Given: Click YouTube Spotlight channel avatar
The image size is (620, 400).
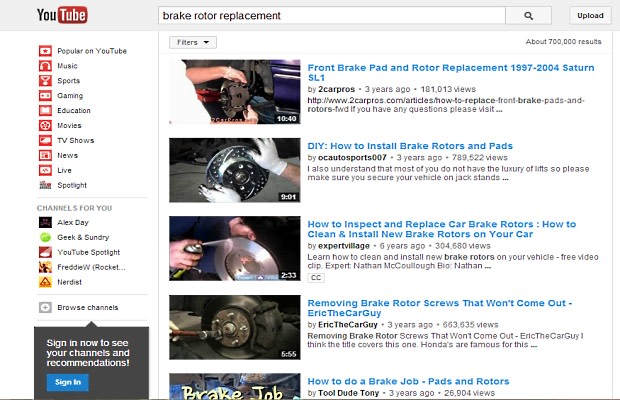Looking at the screenshot, I should 45,252.
